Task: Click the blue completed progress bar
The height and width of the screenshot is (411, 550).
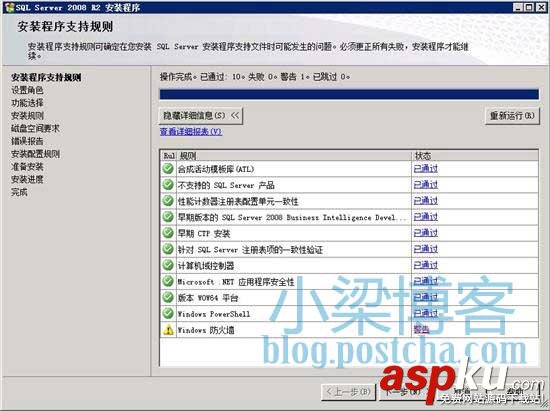Action: pyautogui.click(x=349, y=94)
